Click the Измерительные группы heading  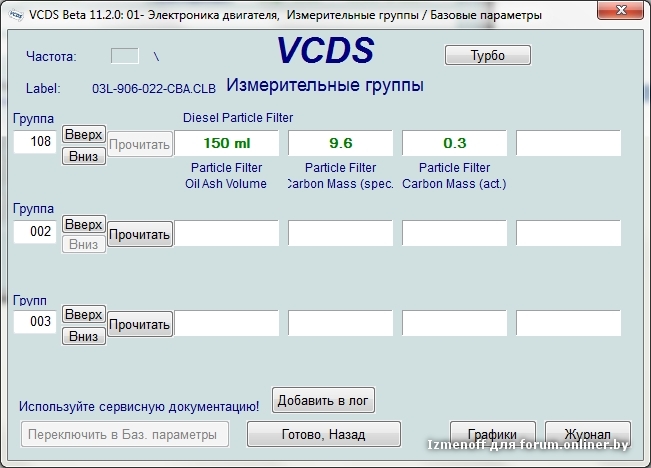click(x=325, y=86)
